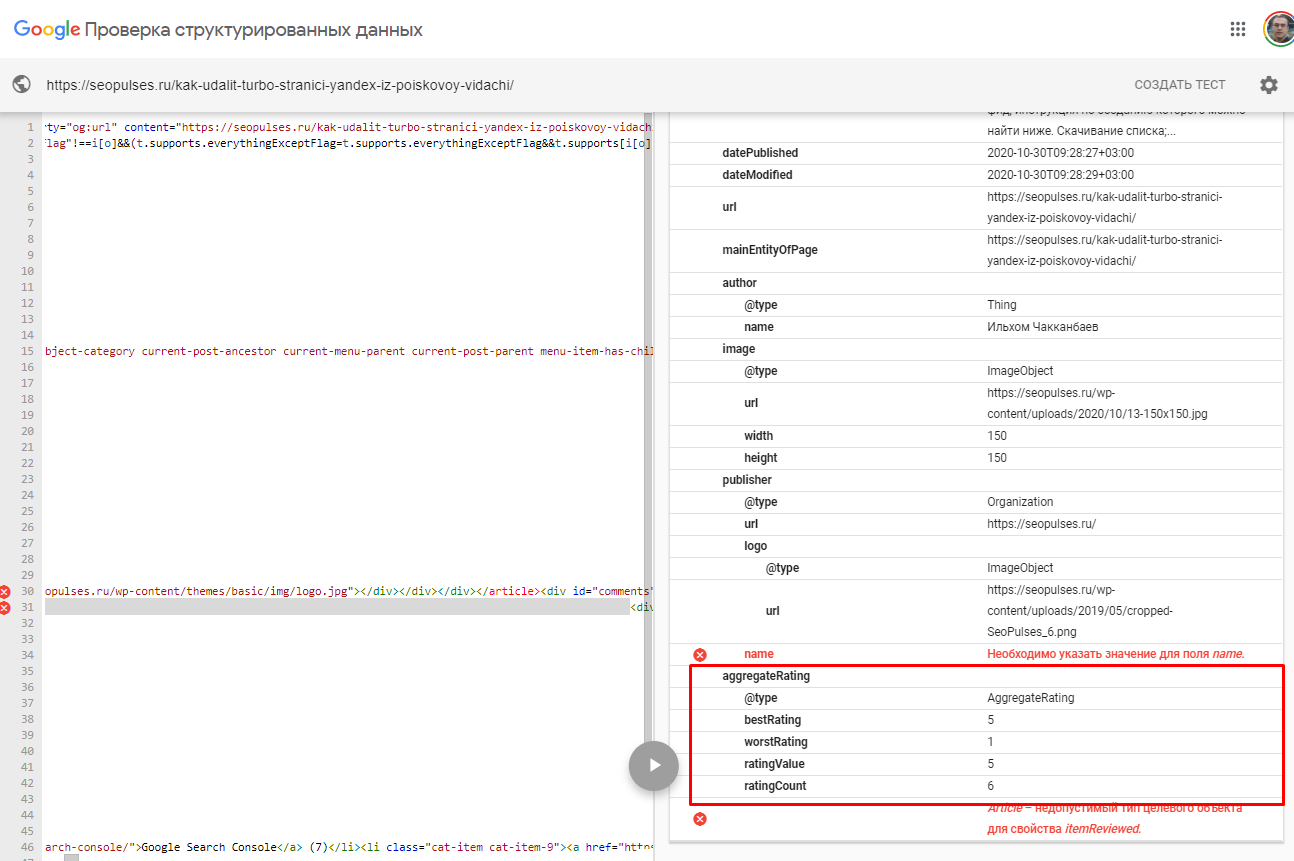The height and width of the screenshot is (861, 1294).
Task: Click the datePublished row
Action: coord(760,153)
